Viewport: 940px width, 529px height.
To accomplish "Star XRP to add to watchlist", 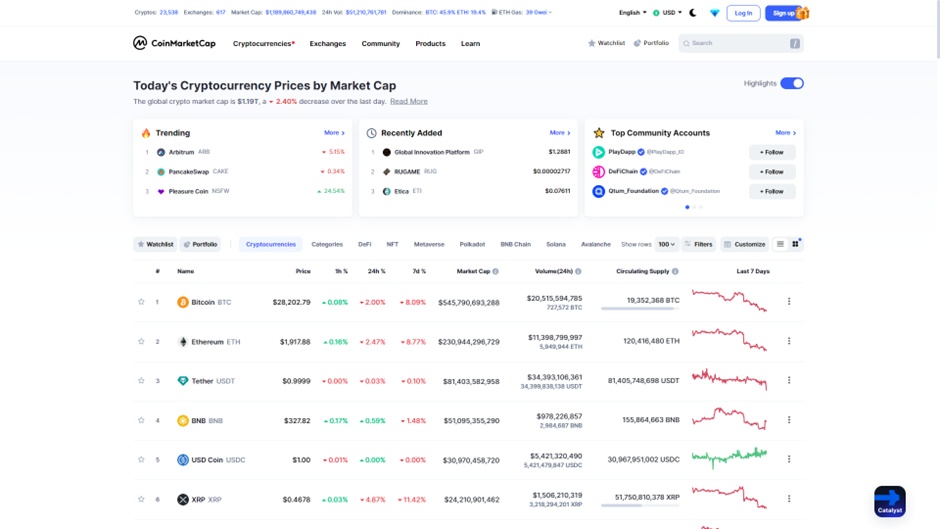I will pos(141,499).
